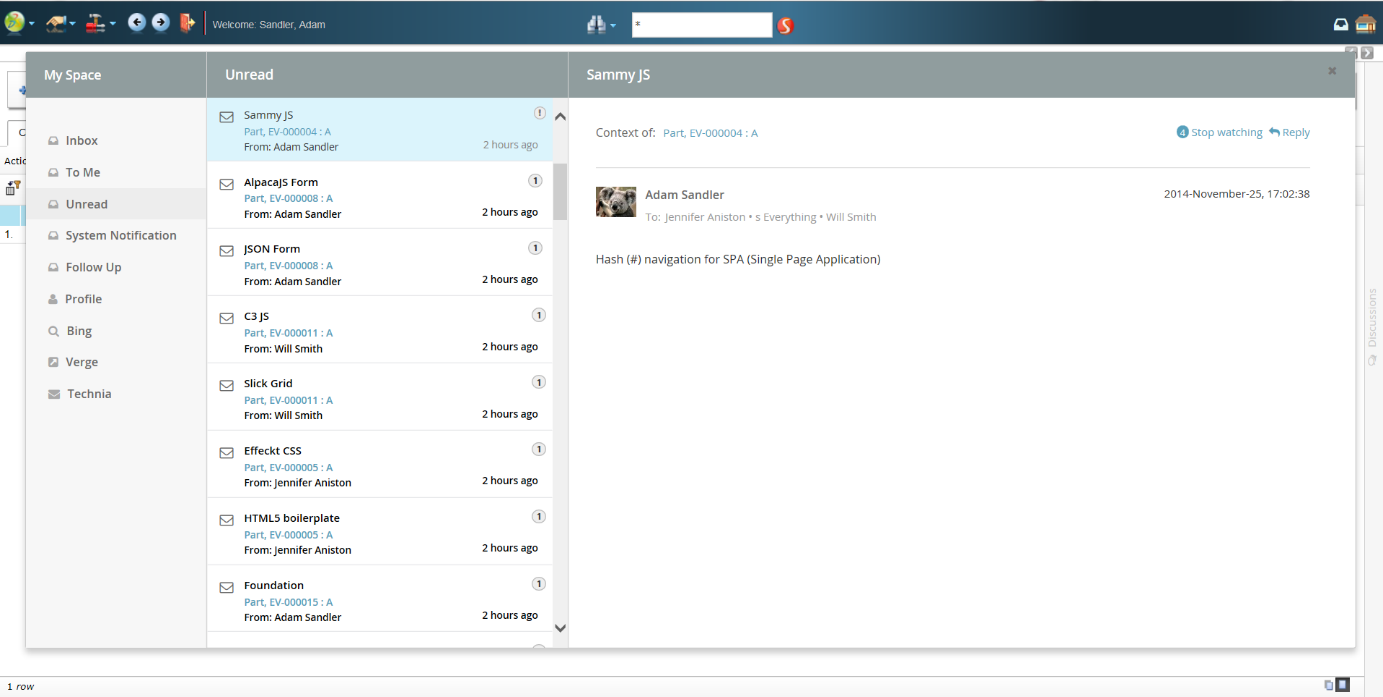Screen dimensions: 1383x697
Task: Click the back navigation arrow icon
Action: pos(136,23)
